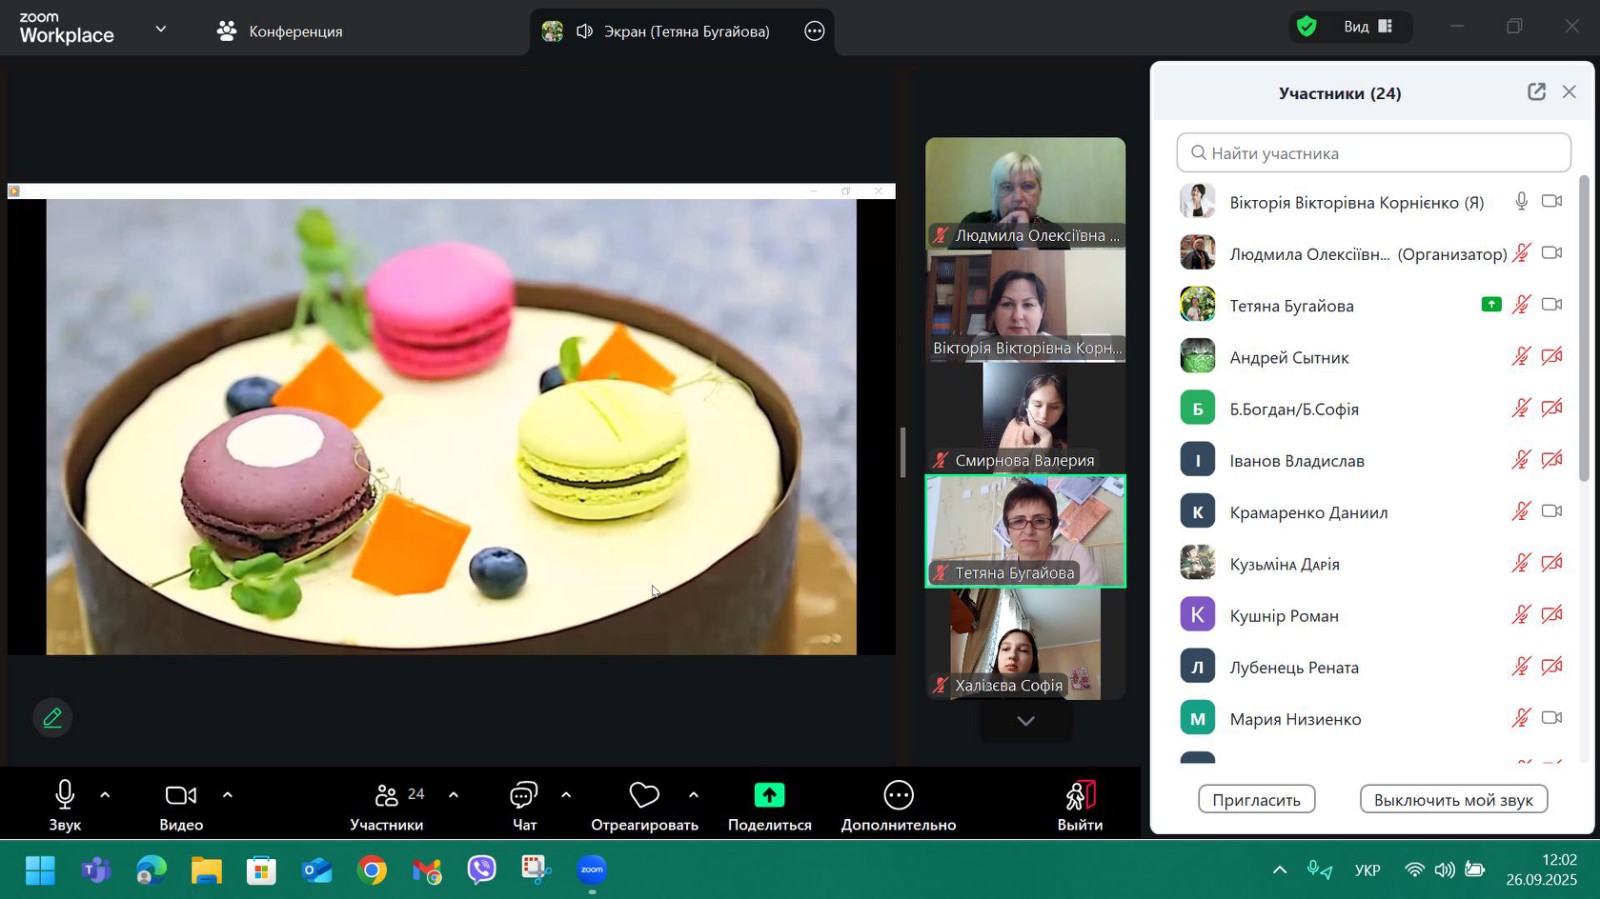Open the Вид view menu
The width and height of the screenshot is (1600, 899).
click(1367, 27)
